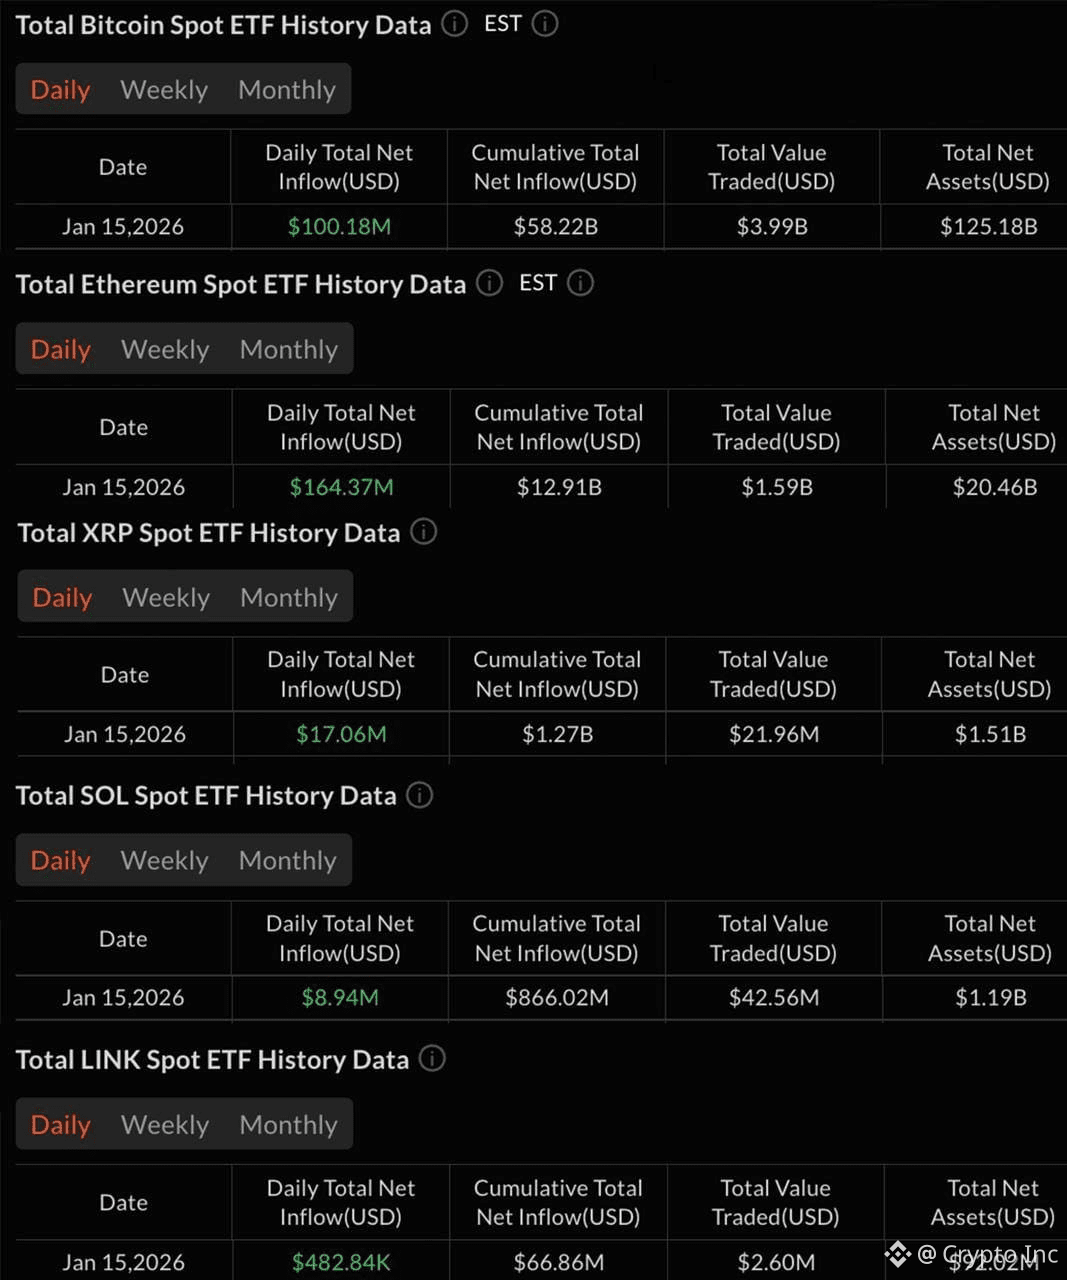Click info icon after EST in Bitcoin section
The height and width of the screenshot is (1280, 1067).
(x=545, y=24)
